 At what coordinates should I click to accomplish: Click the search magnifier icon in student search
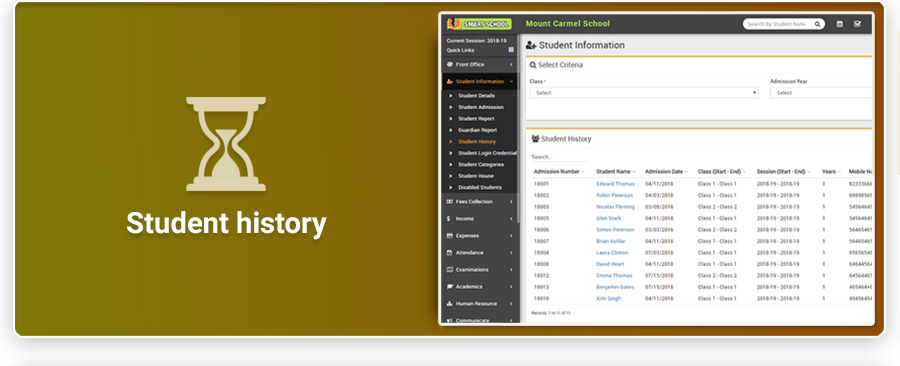click(x=817, y=24)
